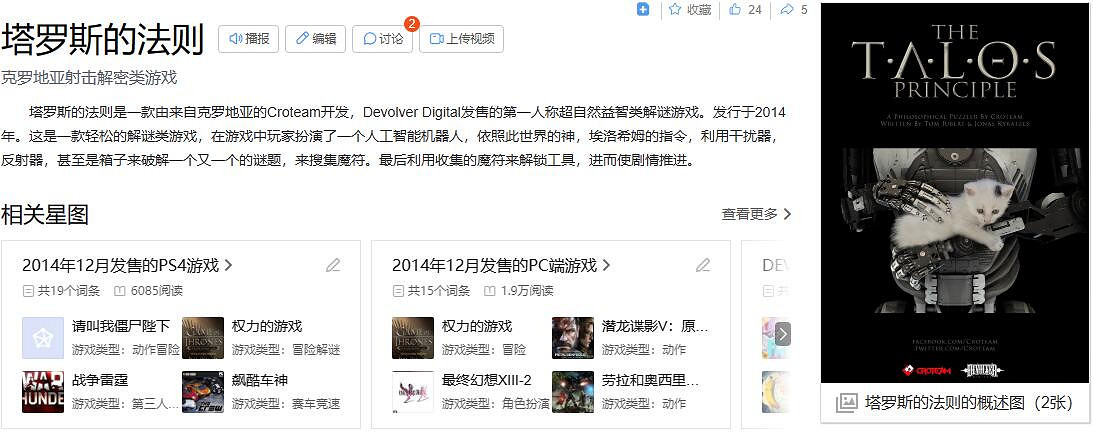Screen dimensions: 1093x432
Task: Click 共15个词条 entry count text
Action: [438, 291]
